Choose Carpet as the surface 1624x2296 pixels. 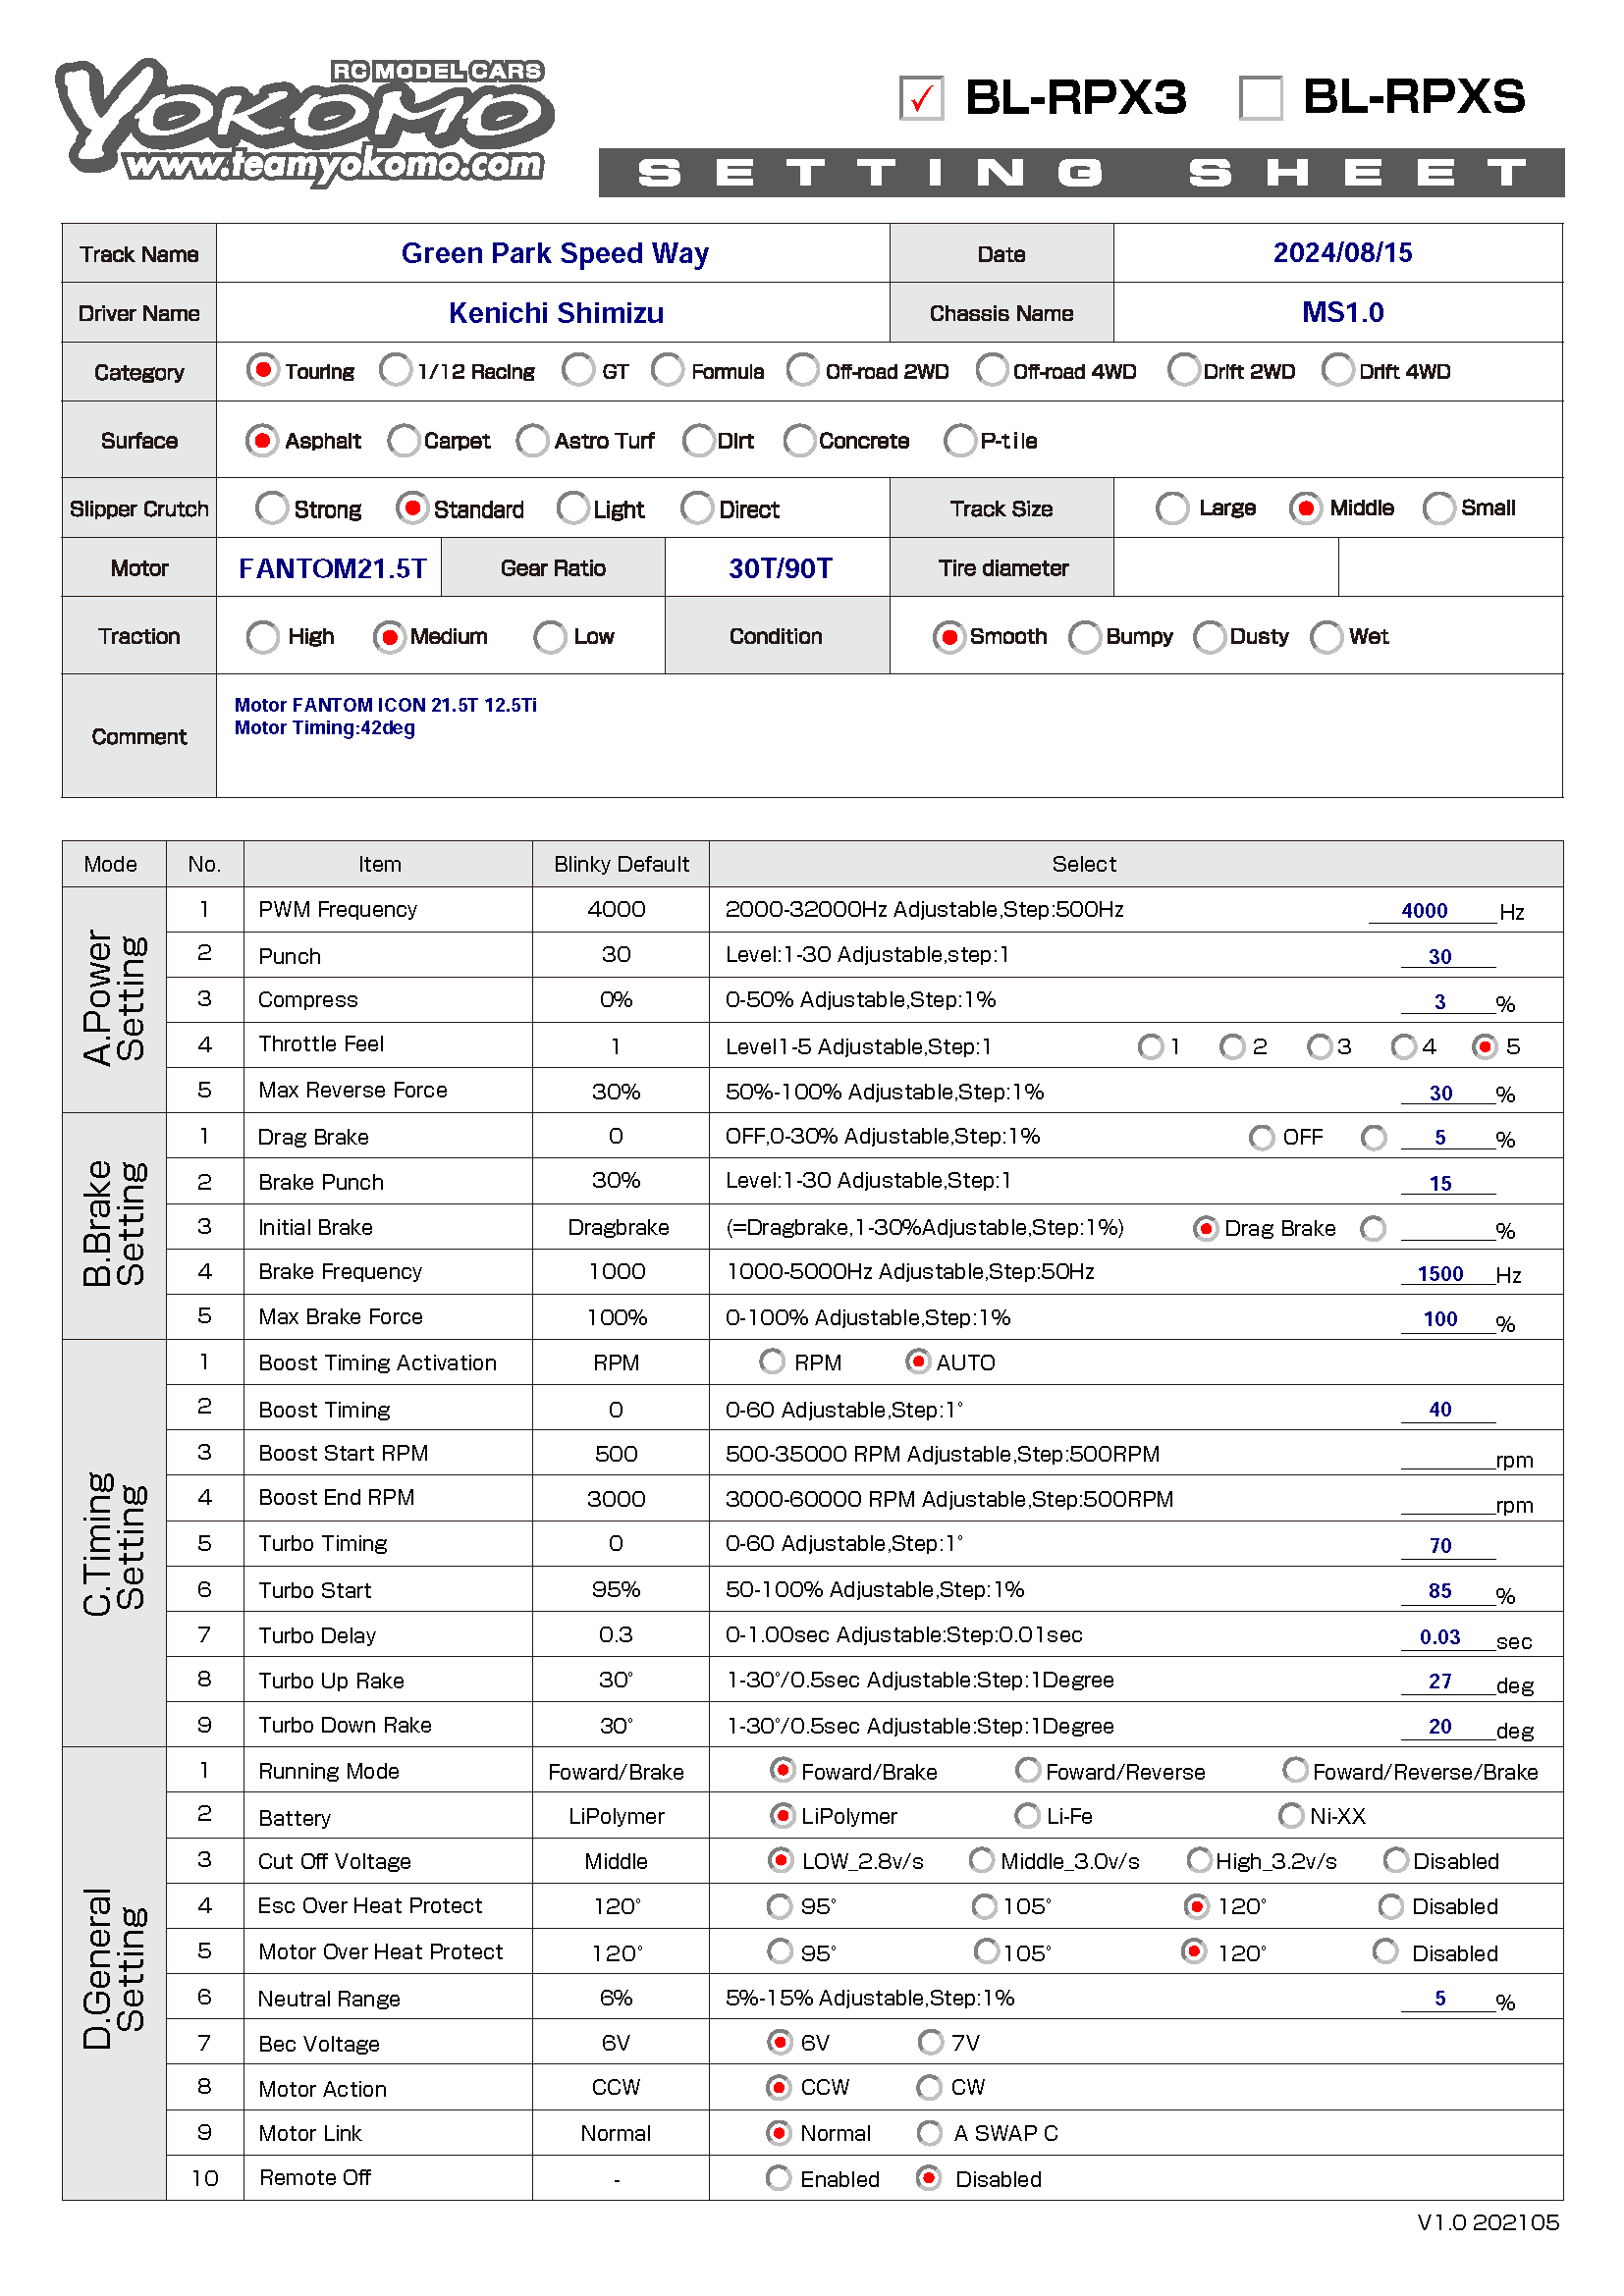[x=403, y=440]
